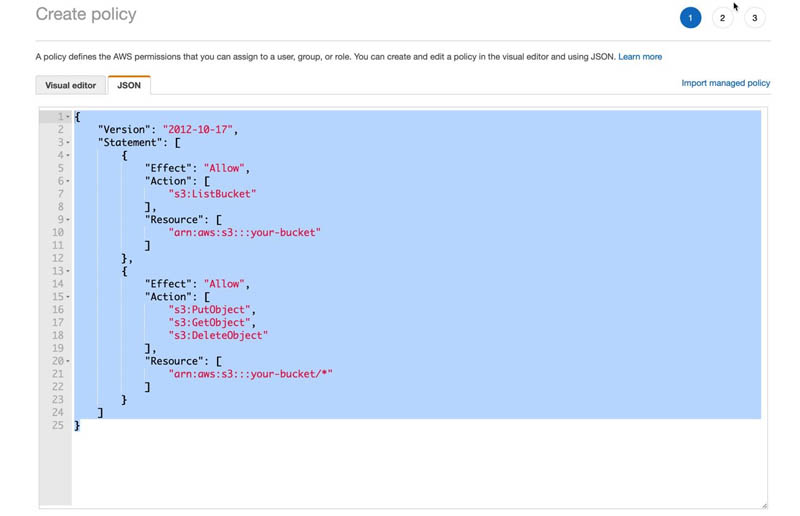800x516 pixels.
Task: Collapse the Statement array fold on line 3
Action: click(68, 142)
